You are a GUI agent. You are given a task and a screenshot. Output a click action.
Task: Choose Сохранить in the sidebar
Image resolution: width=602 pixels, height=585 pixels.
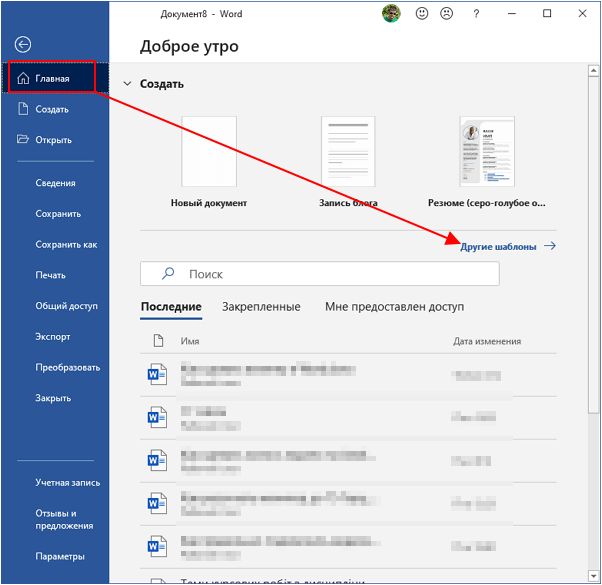[x=58, y=214]
